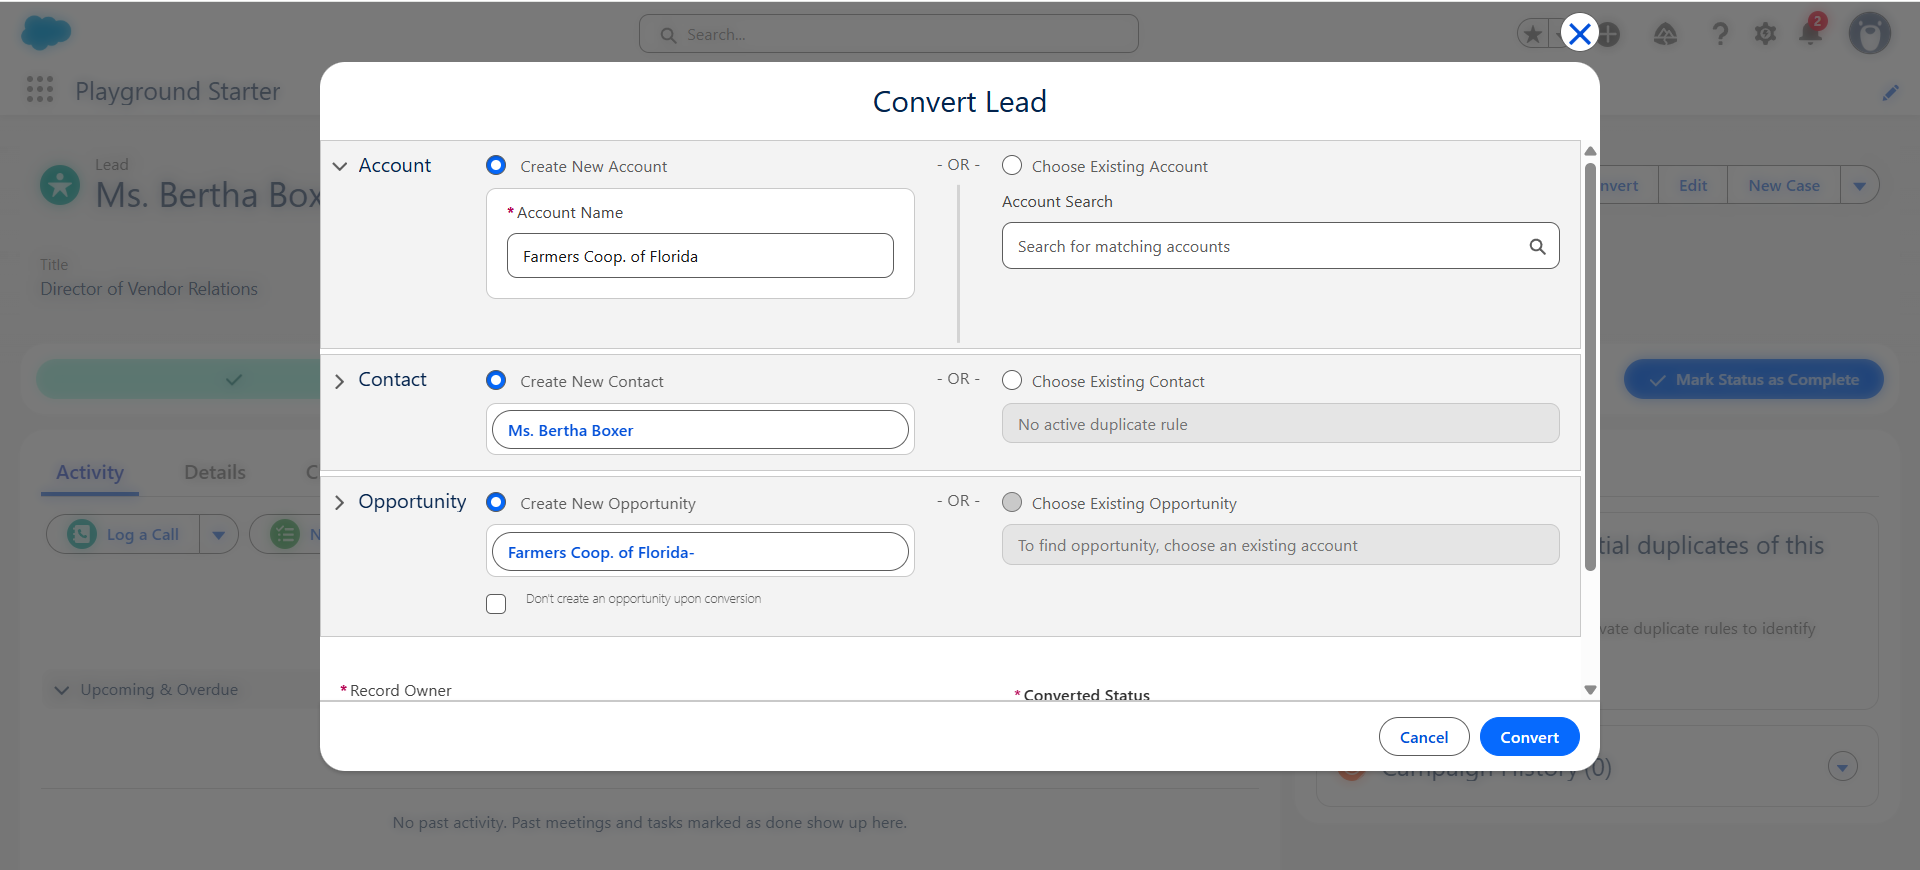Select Choose Existing Account radio button
The image size is (1920, 870).
1012,165
